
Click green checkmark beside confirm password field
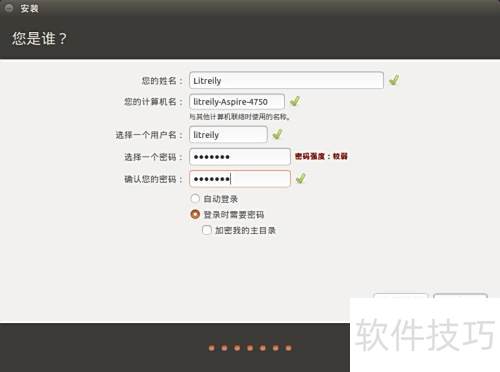[x=301, y=178]
